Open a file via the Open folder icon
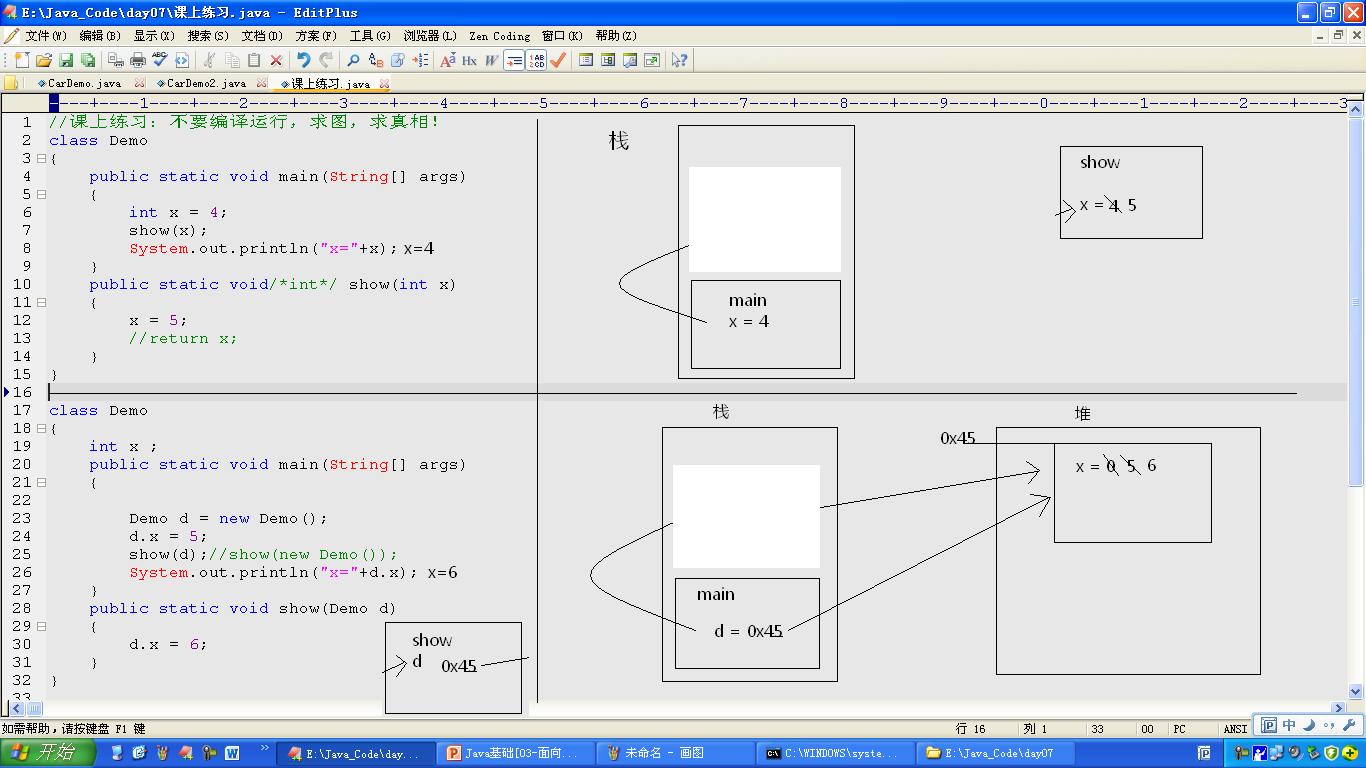The height and width of the screenshot is (768, 1366). pyautogui.click(x=44, y=60)
